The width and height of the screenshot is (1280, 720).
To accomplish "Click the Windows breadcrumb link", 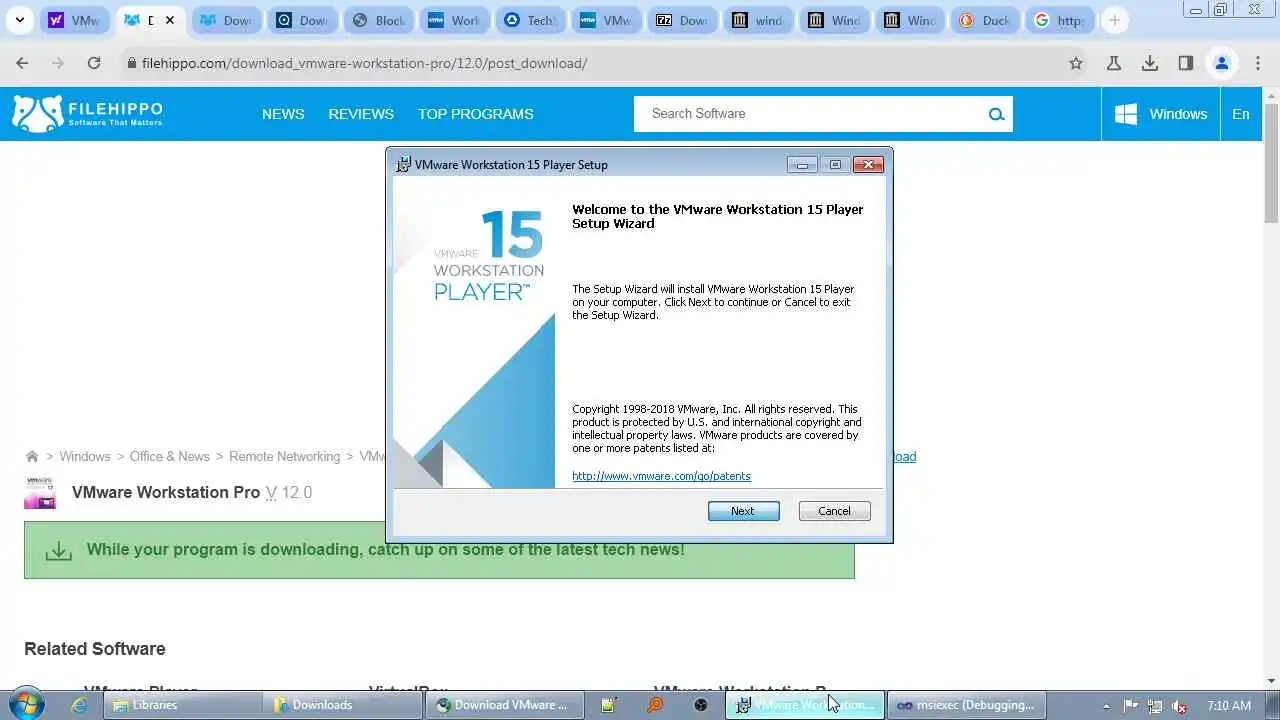I will click(x=85, y=457).
